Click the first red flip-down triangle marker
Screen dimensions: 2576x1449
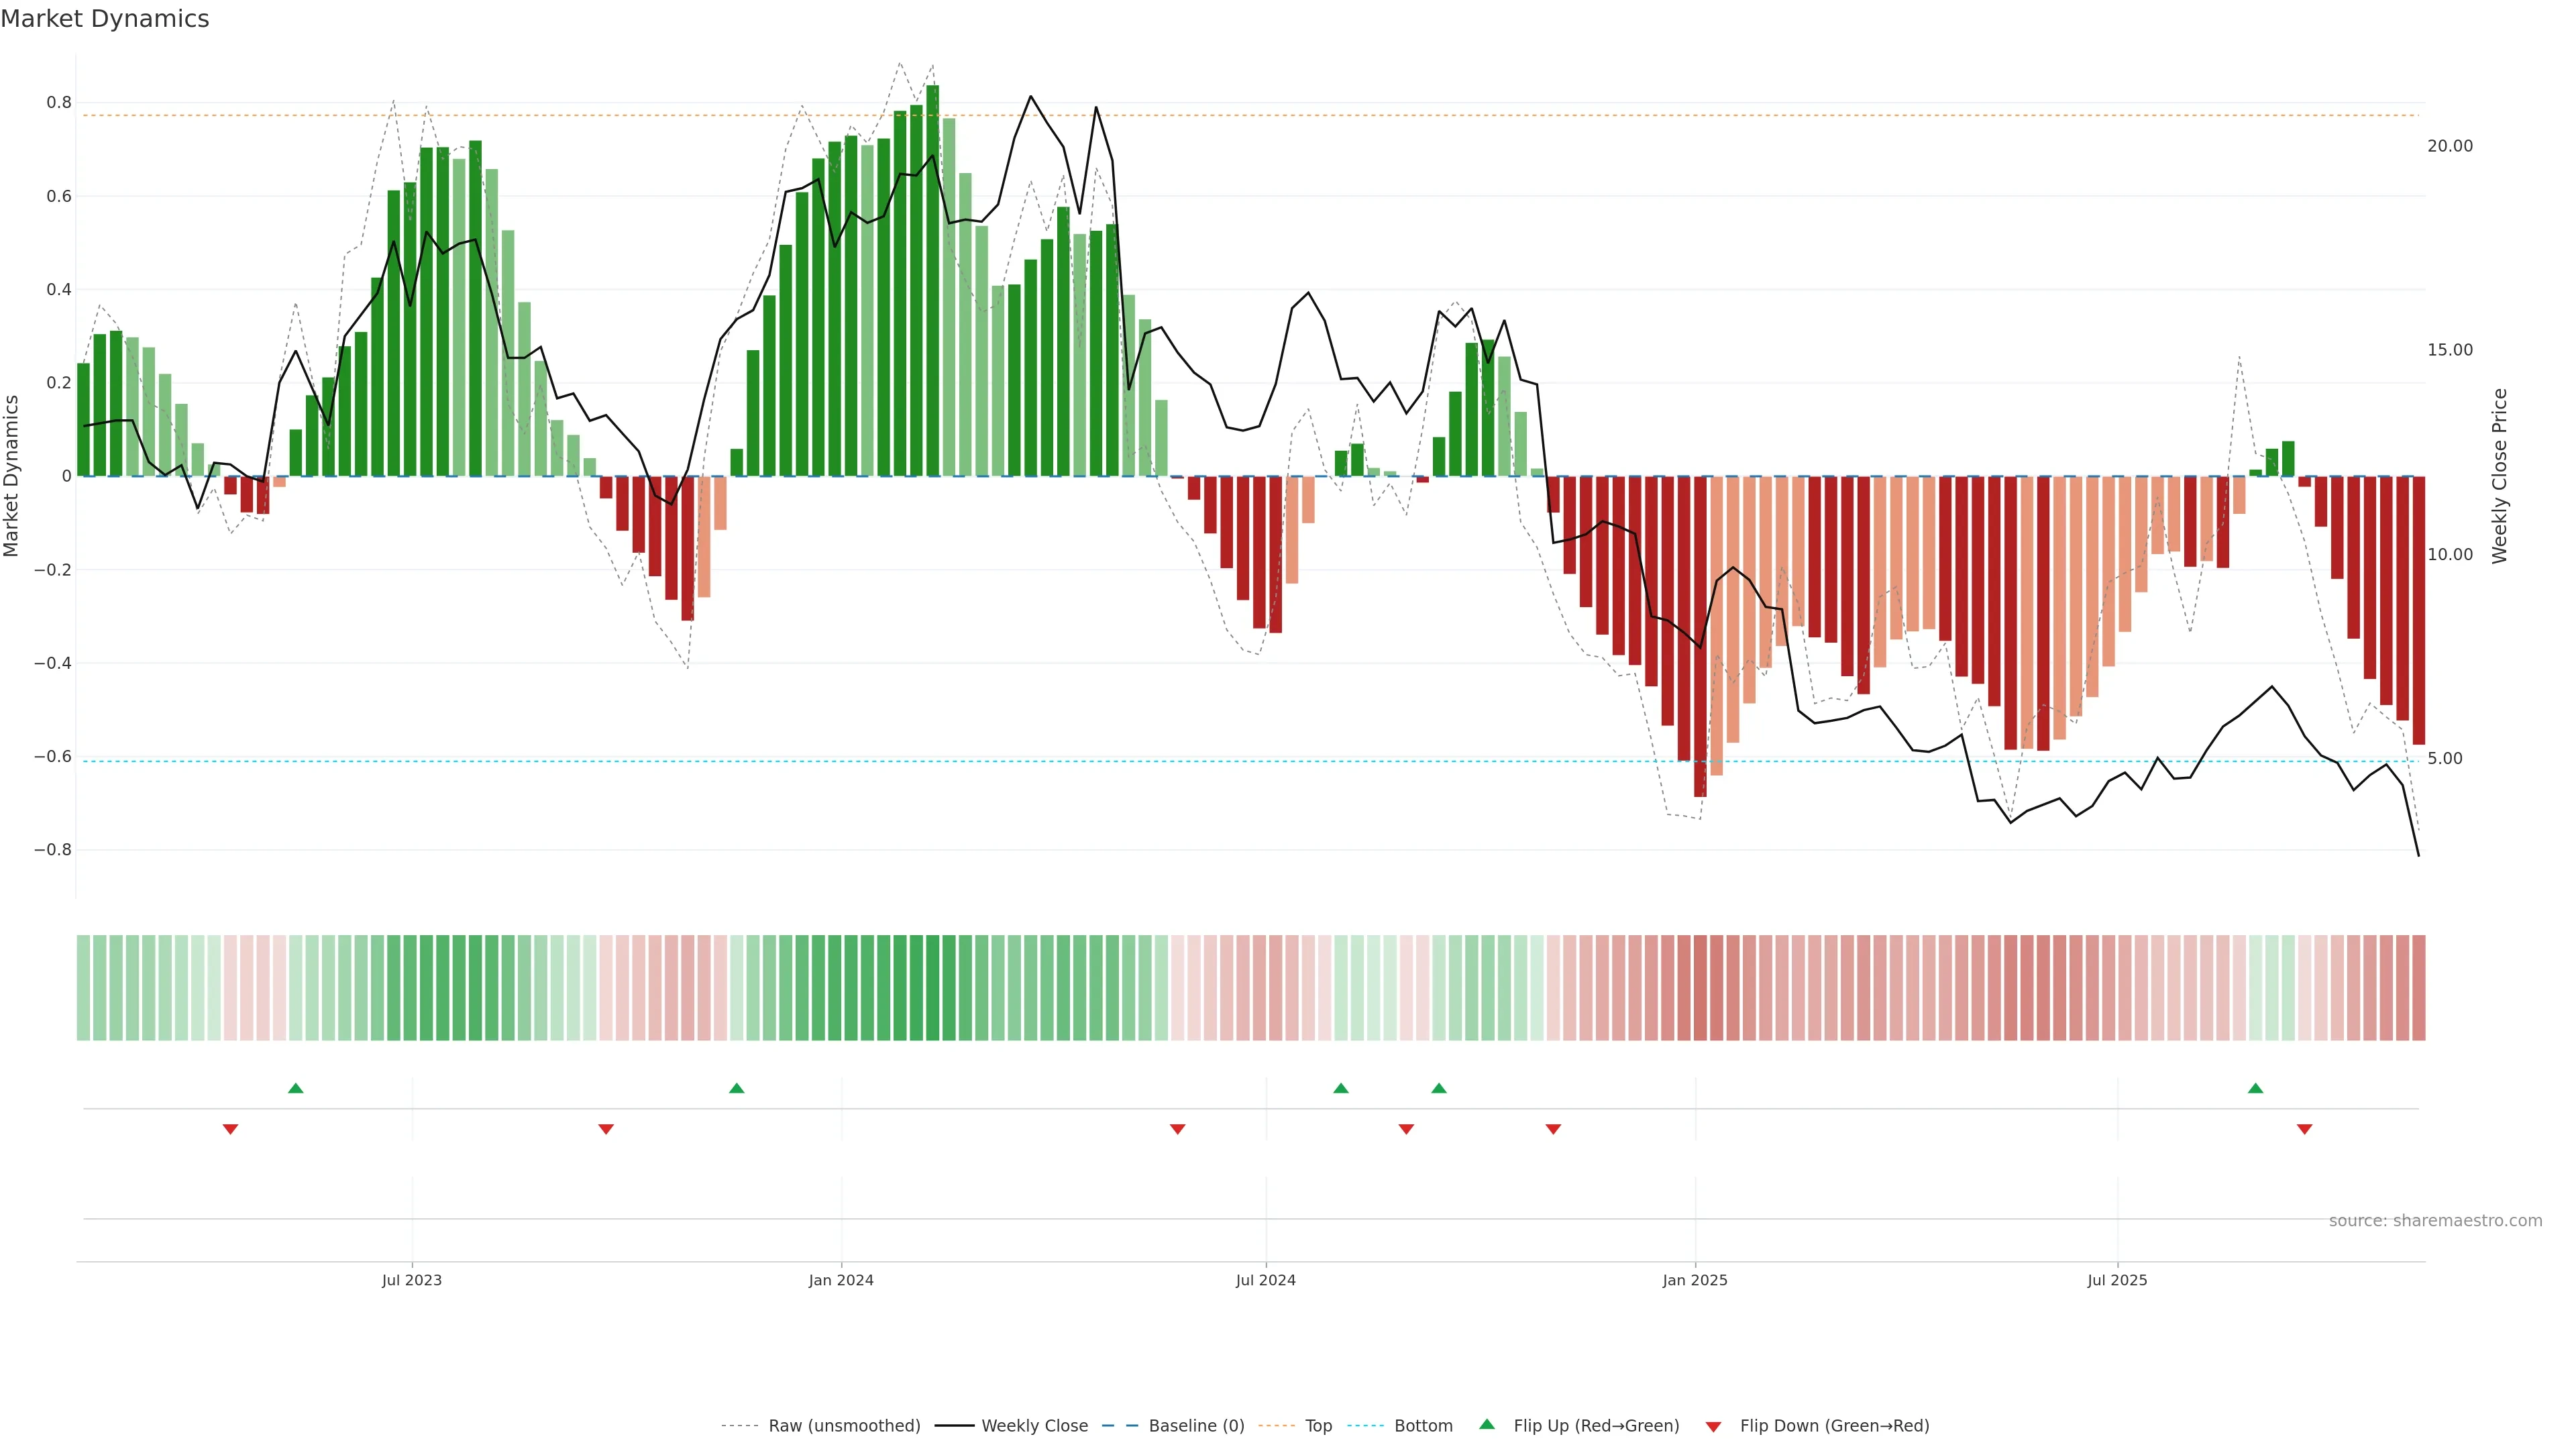pyautogui.click(x=230, y=1129)
